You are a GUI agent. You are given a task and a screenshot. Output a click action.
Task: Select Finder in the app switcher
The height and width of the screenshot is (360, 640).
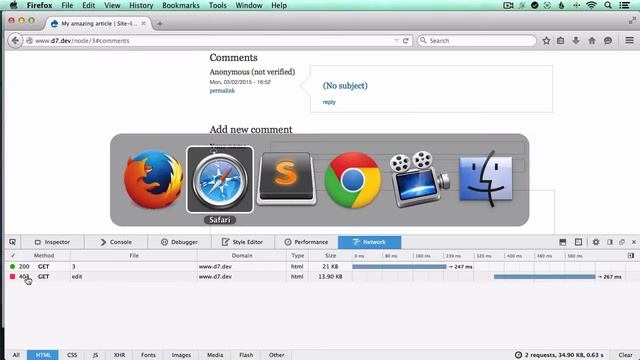pos(486,179)
